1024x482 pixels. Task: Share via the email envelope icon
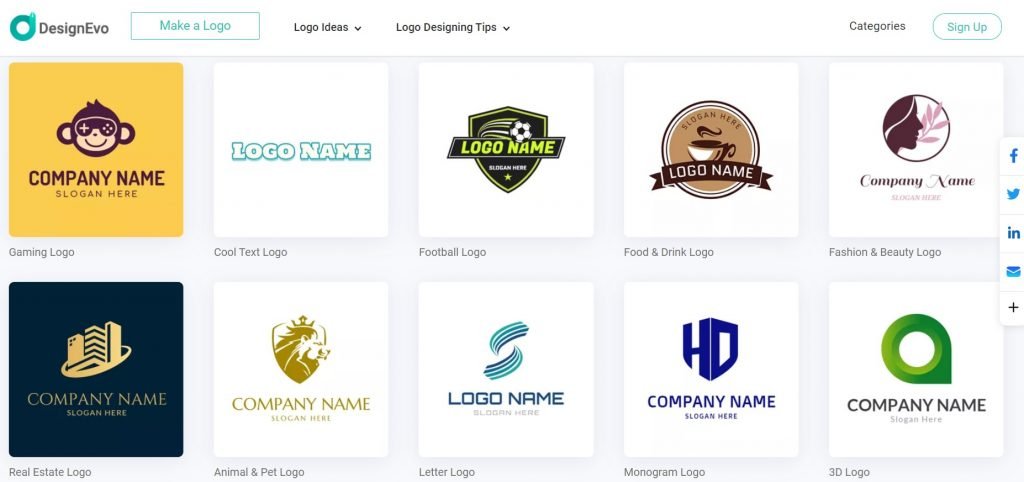coord(1013,271)
